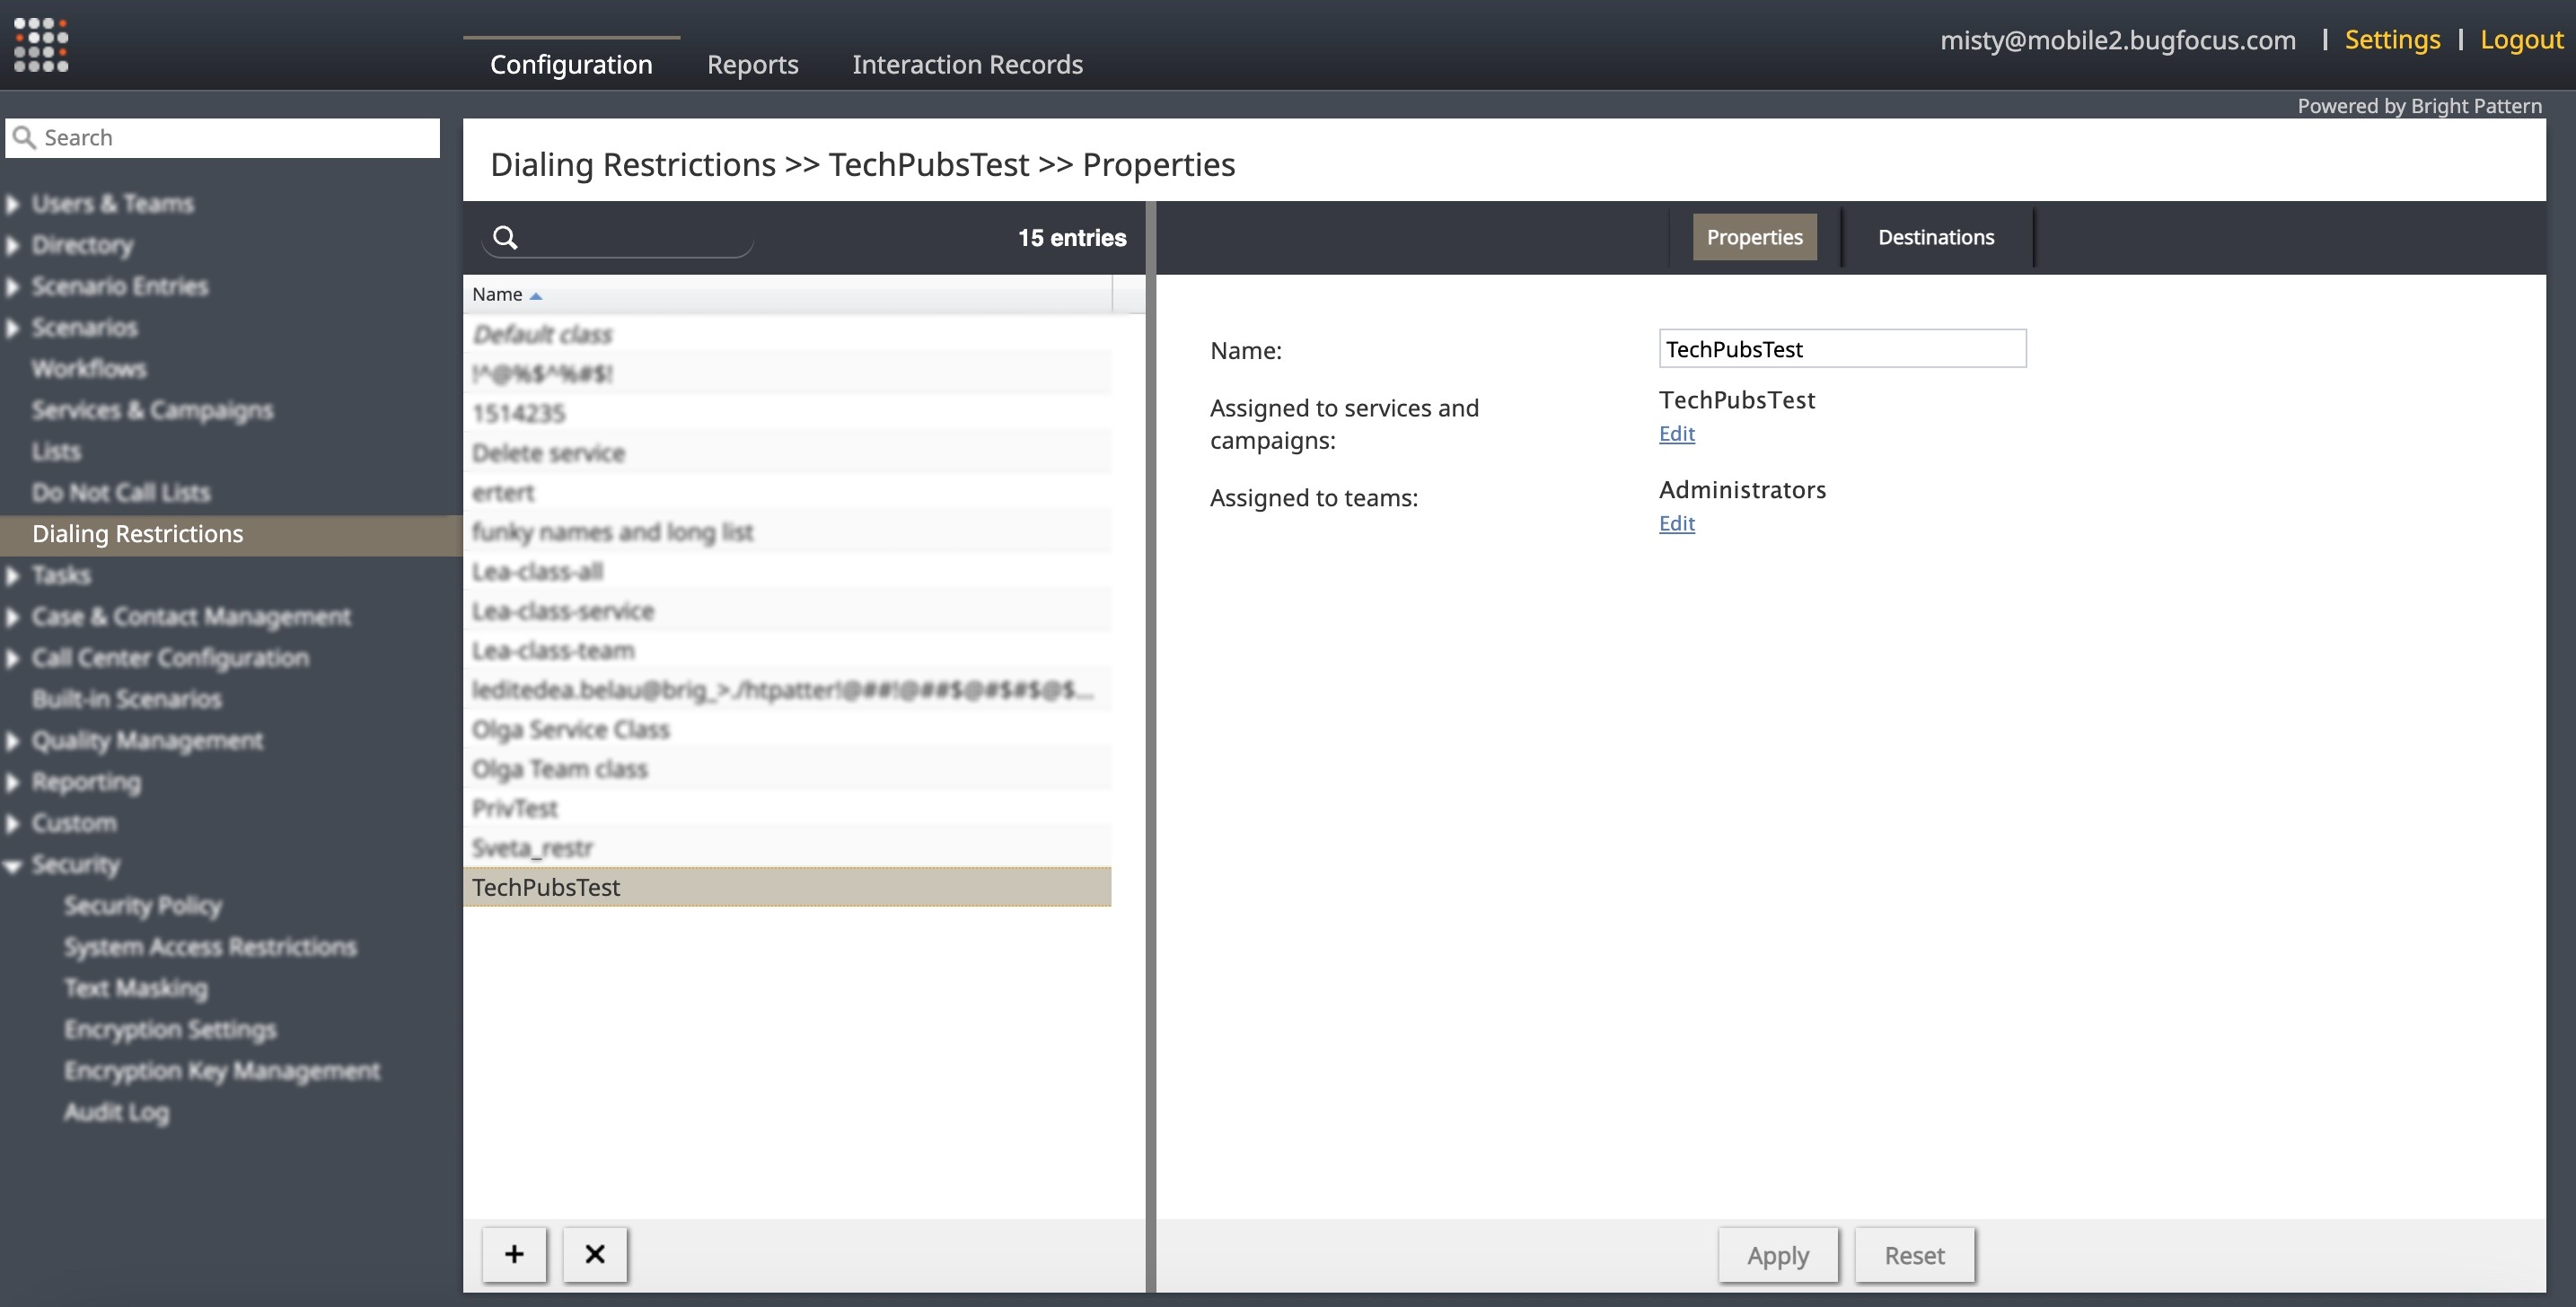Screen dimensions: 2576x1307
Task: Select the 1514235 entry
Action: (x=787, y=413)
